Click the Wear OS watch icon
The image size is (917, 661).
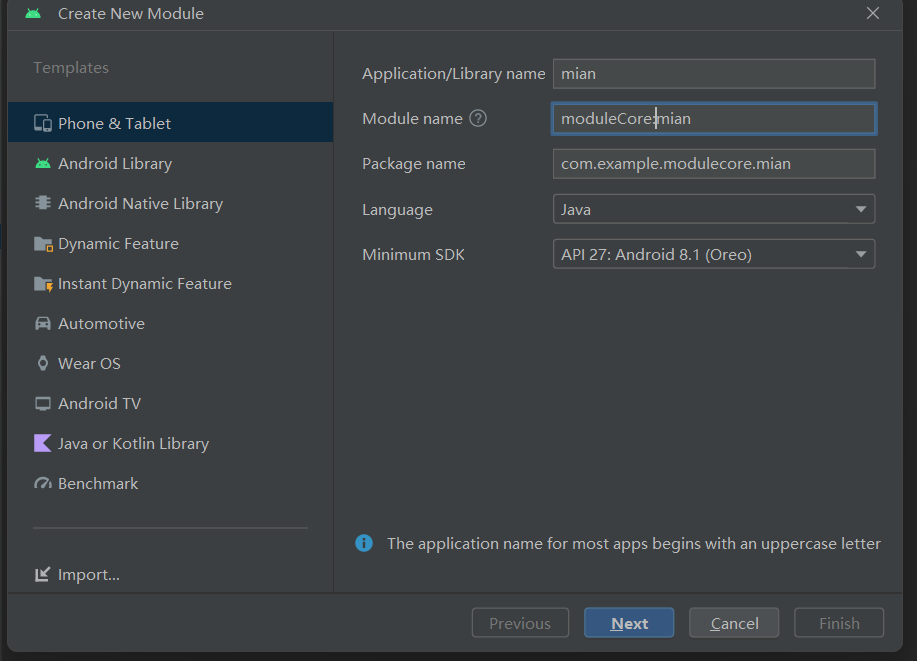coord(43,363)
